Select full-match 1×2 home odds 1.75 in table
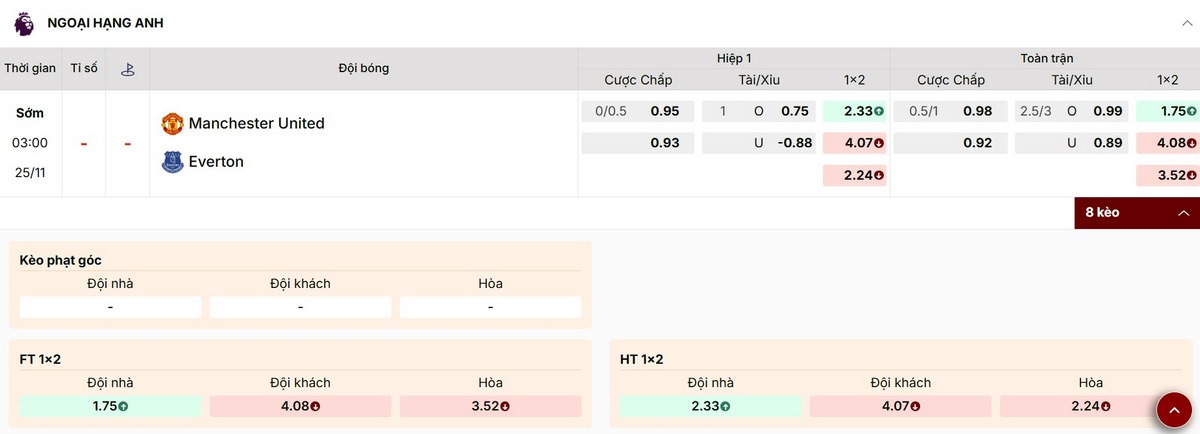This screenshot has width=1200, height=434. (1167, 112)
